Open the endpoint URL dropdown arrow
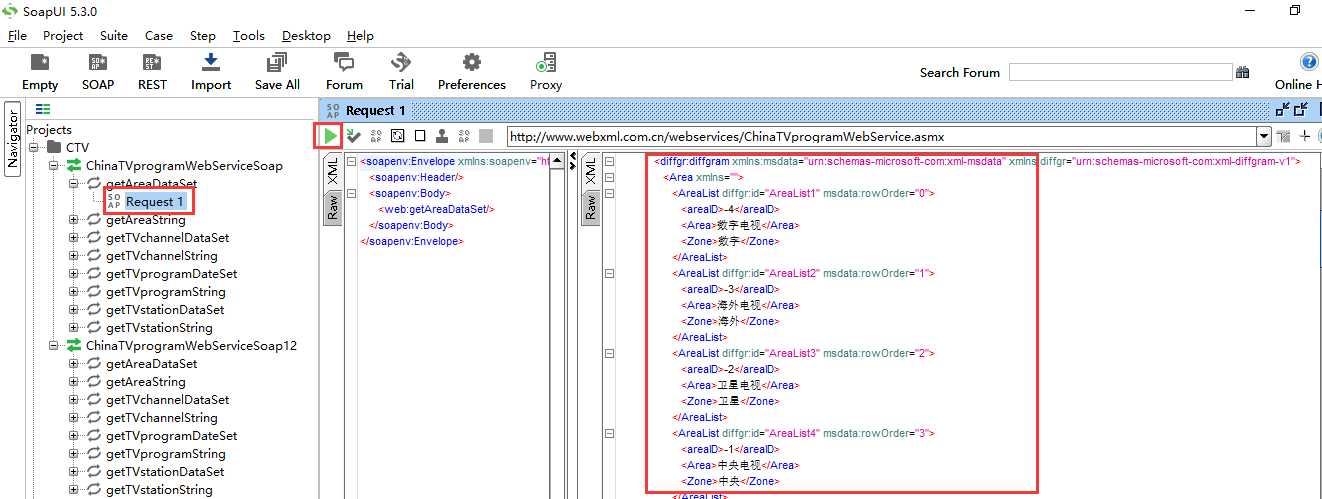 click(x=1264, y=136)
